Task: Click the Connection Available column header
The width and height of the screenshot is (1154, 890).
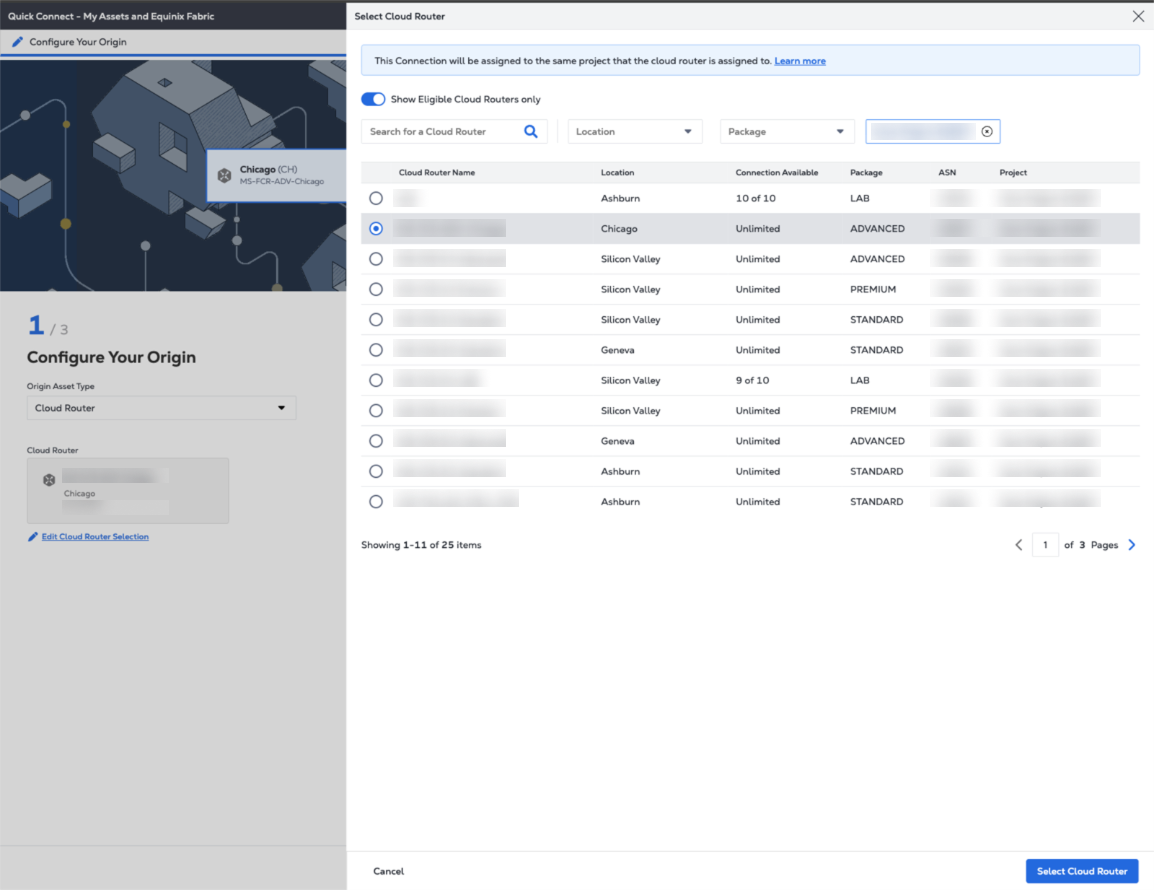Action: [776, 173]
